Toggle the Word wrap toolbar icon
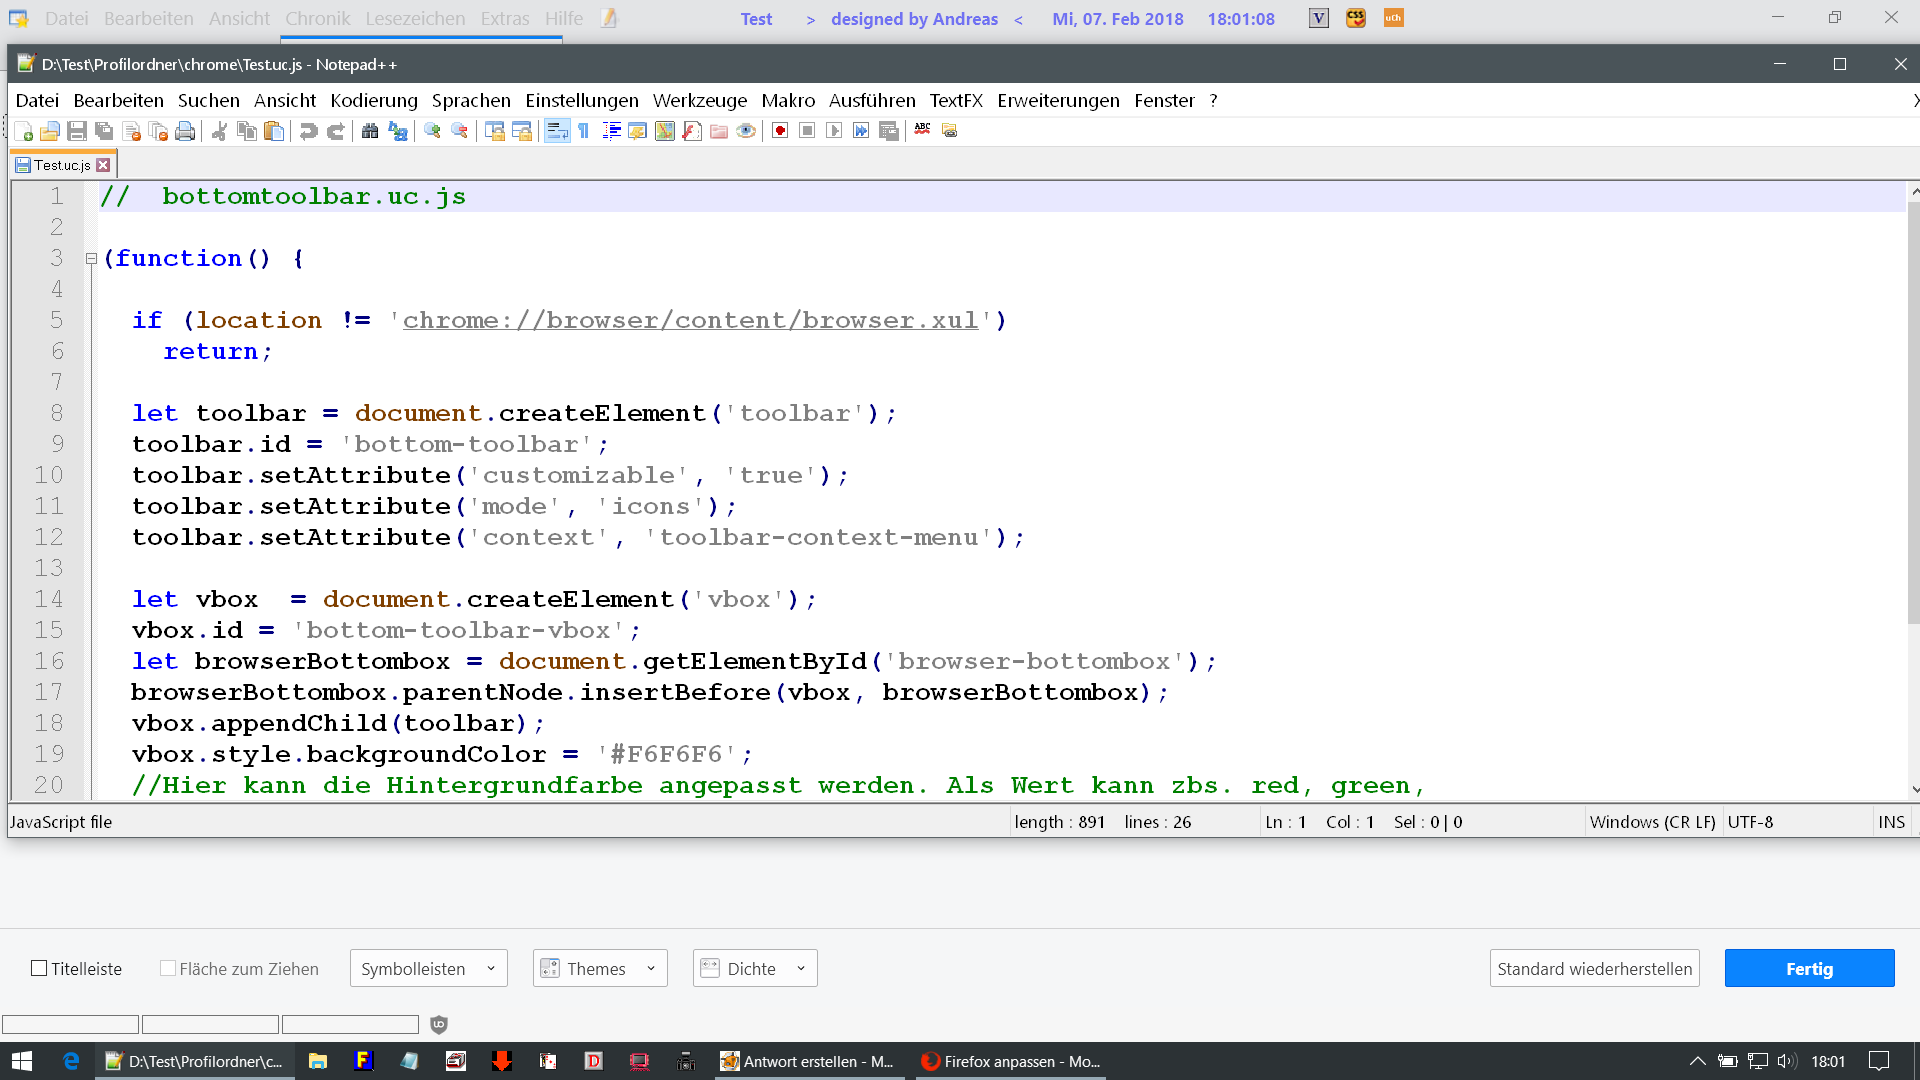Screen dimensions: 1920x1080 click(557, 131)
